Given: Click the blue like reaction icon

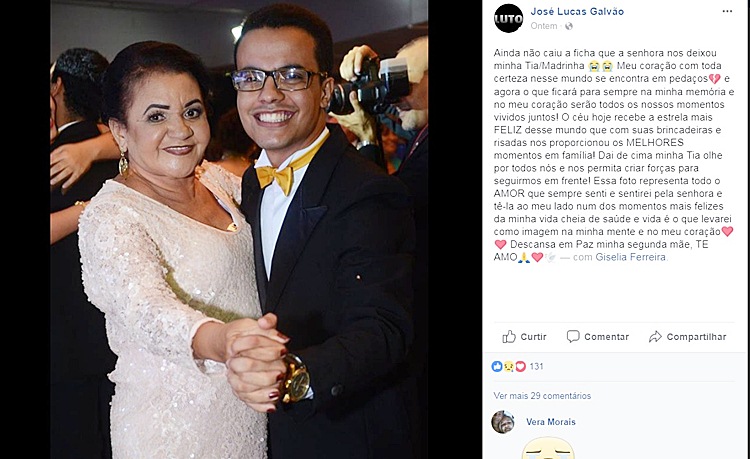Looking at the screenshot, I should coord(497,366).
